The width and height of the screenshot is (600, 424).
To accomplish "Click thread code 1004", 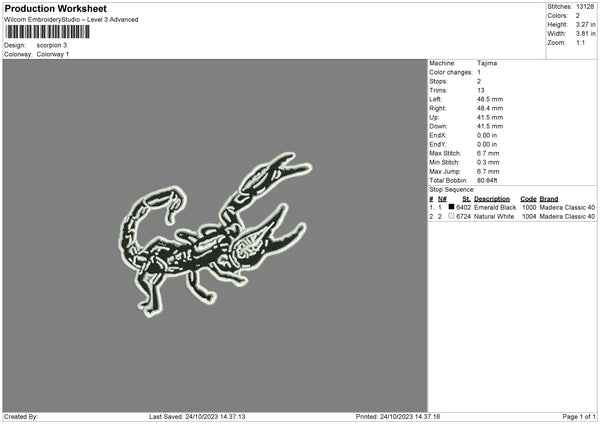I will tap(529, 217).
